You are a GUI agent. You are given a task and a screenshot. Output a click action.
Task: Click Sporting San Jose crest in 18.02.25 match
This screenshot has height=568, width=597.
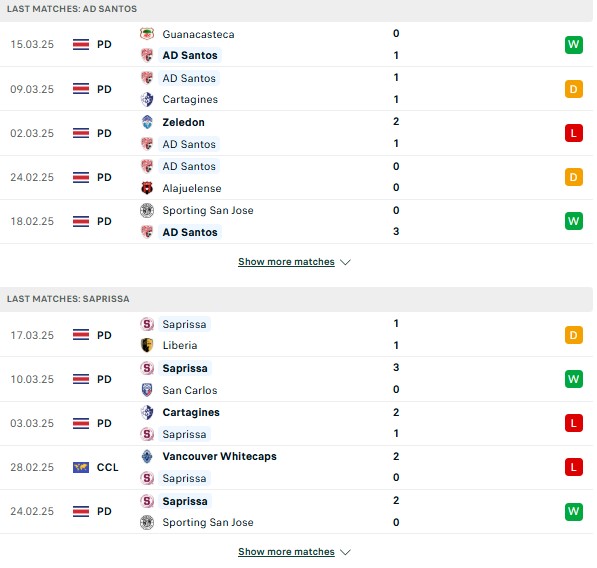(x=147, y=210)
